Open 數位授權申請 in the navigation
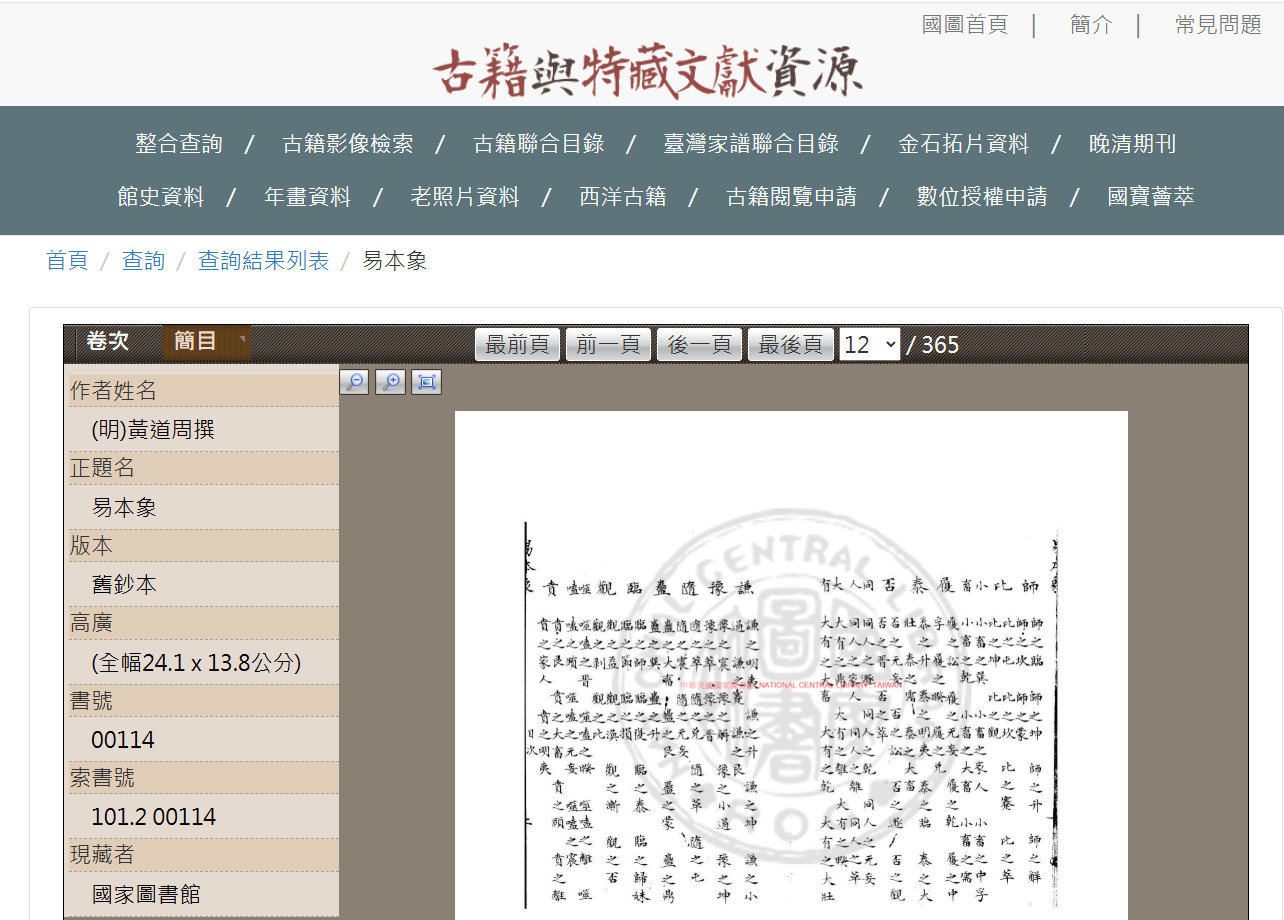This screenshot has width=1284, height=920. [x=982, y=197]
